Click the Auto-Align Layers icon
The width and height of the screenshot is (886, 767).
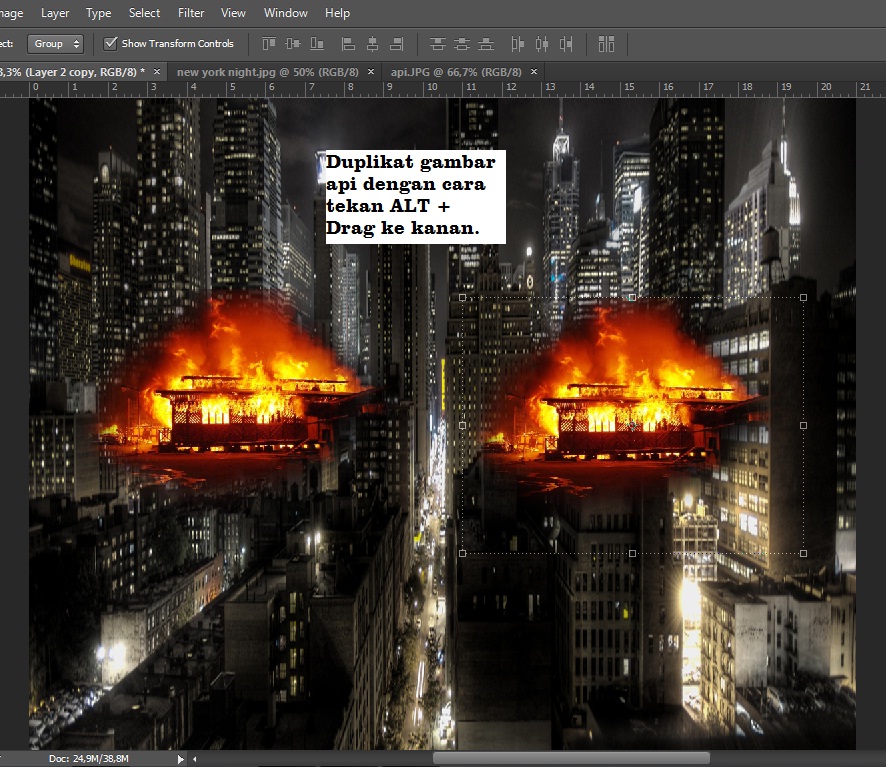pyautogui.click(x=606, y=44)
